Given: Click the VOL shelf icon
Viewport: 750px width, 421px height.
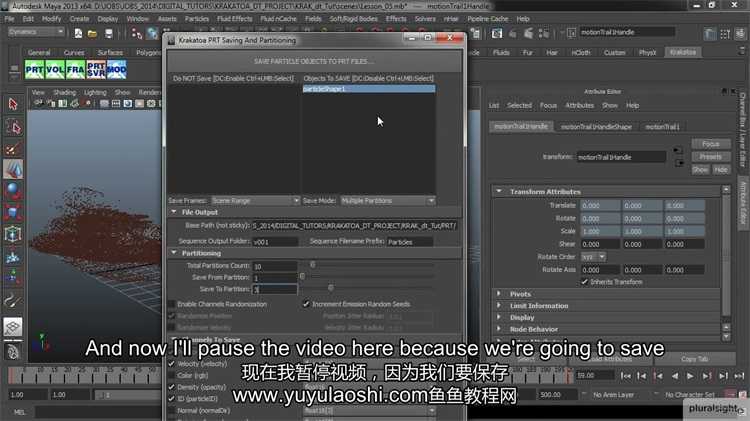Looking at the screenshot, I should [55, 70].
